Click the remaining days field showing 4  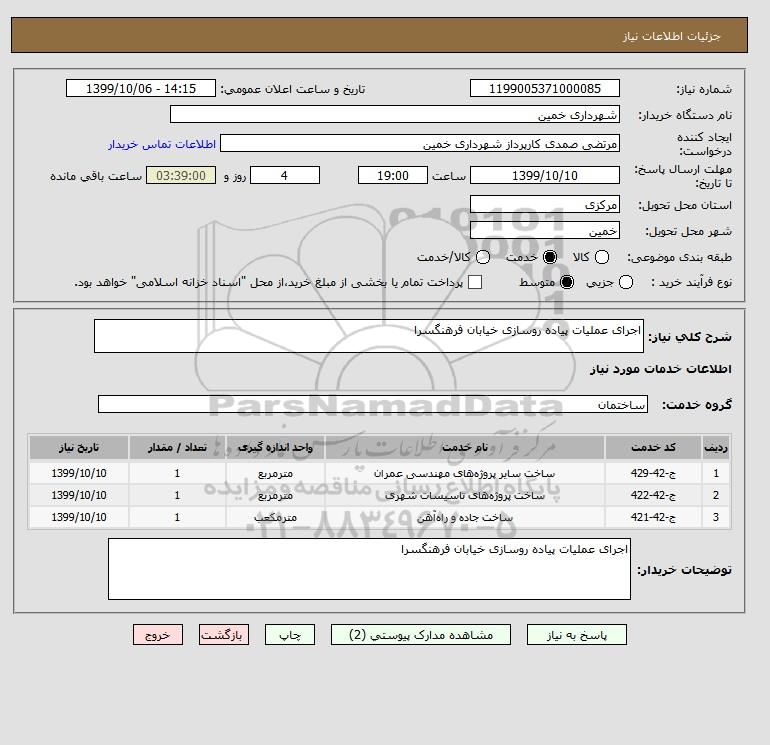click(x=285, y=175)
